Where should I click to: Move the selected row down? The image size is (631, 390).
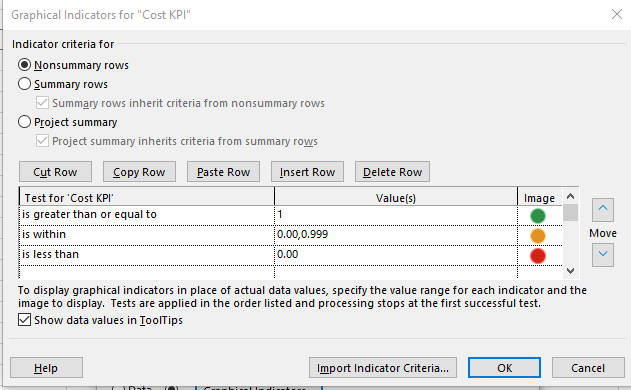coord(602,254)
